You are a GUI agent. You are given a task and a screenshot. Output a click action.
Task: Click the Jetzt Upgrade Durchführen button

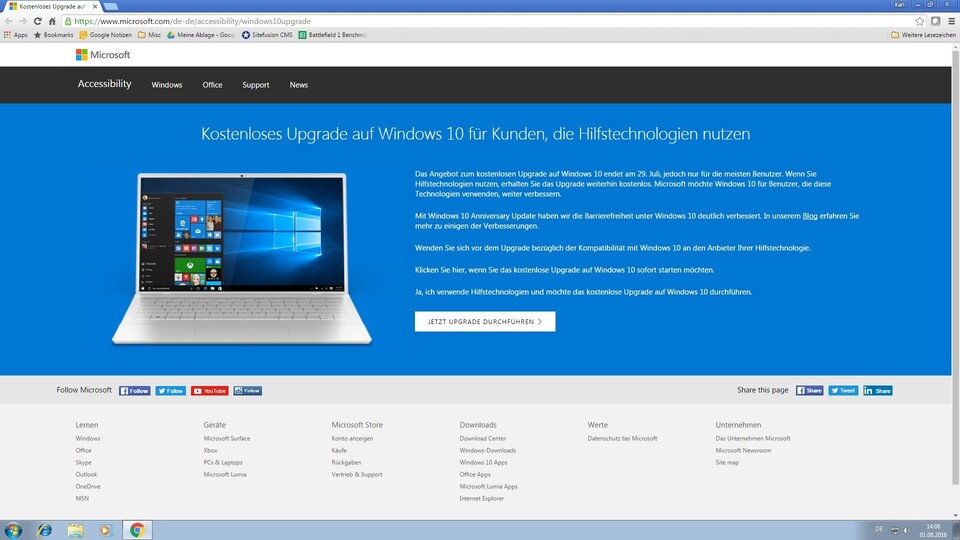click(x=485, y=322)
